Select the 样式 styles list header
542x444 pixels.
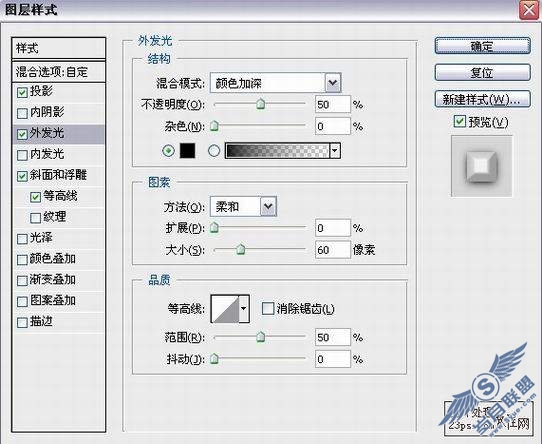click(x=58, y=48)
